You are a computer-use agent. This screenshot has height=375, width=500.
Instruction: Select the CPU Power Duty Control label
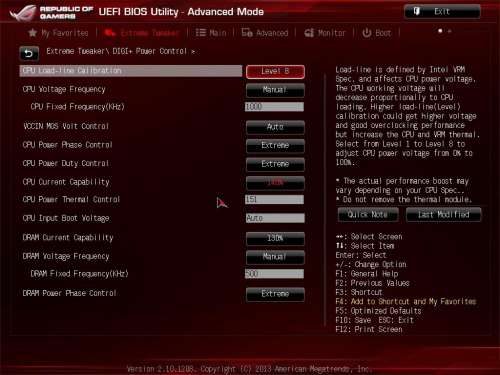(66, 164)
